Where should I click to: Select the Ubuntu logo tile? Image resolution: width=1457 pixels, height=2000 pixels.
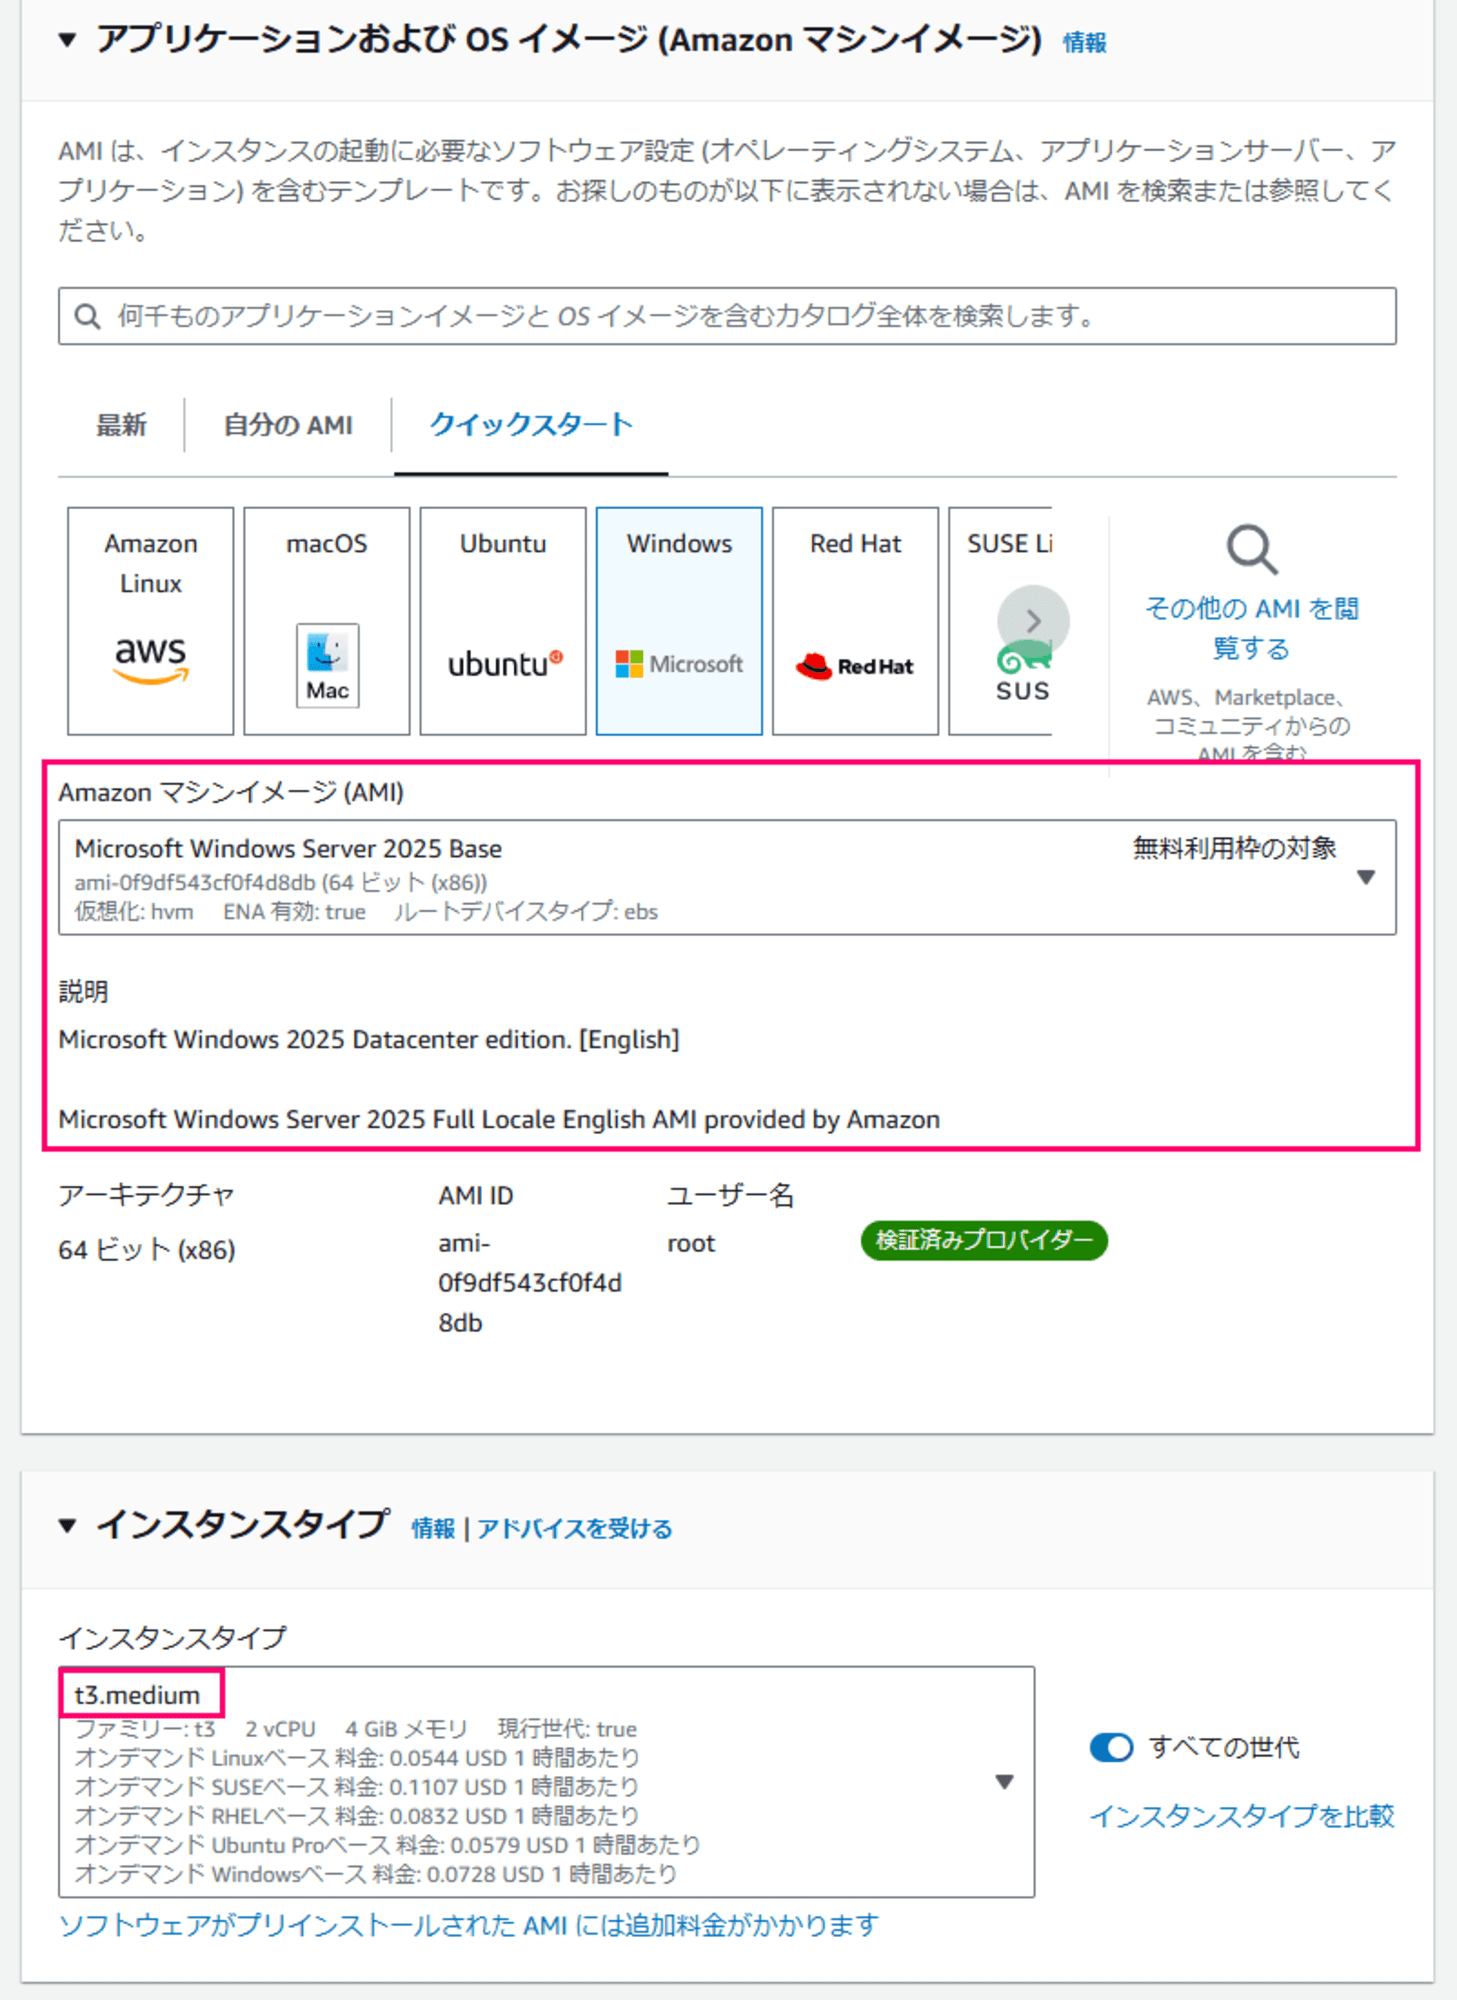pyautogui.click(x=503, y=621)
